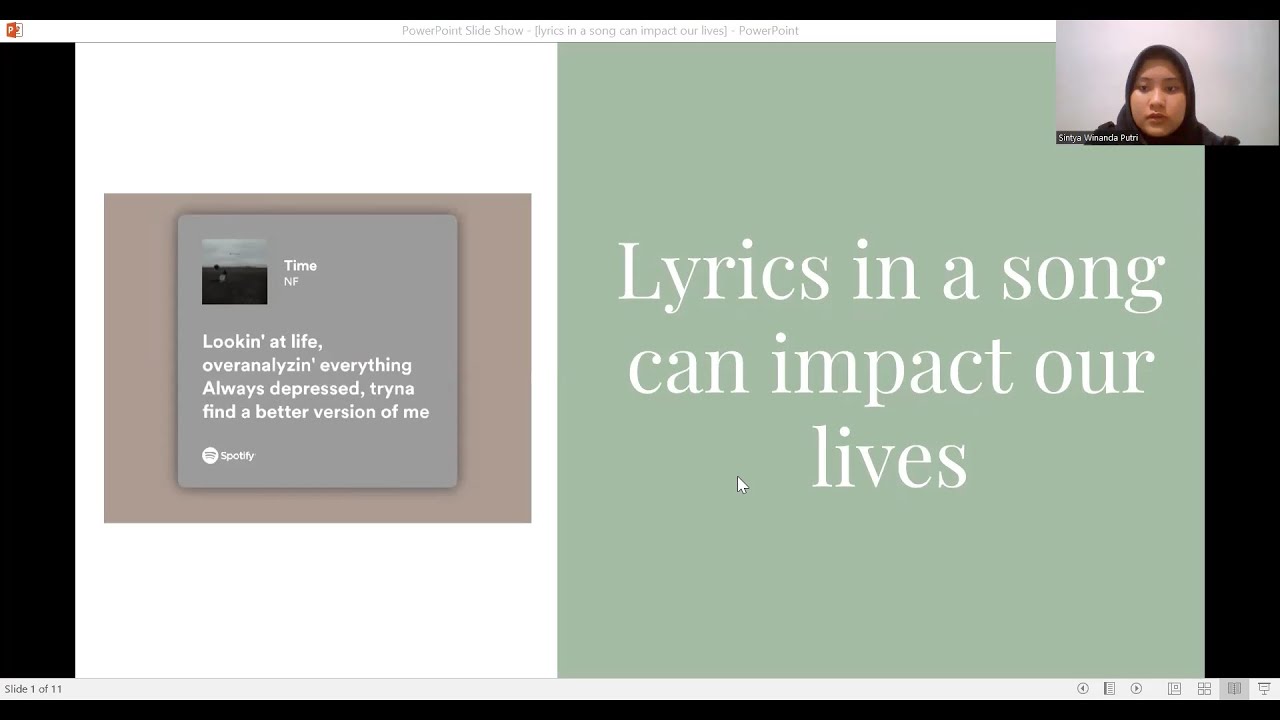Advance to the next slide
The width and height of the screenshot is (1280, 720).
pyautogui.click(x=1136, y=689)
